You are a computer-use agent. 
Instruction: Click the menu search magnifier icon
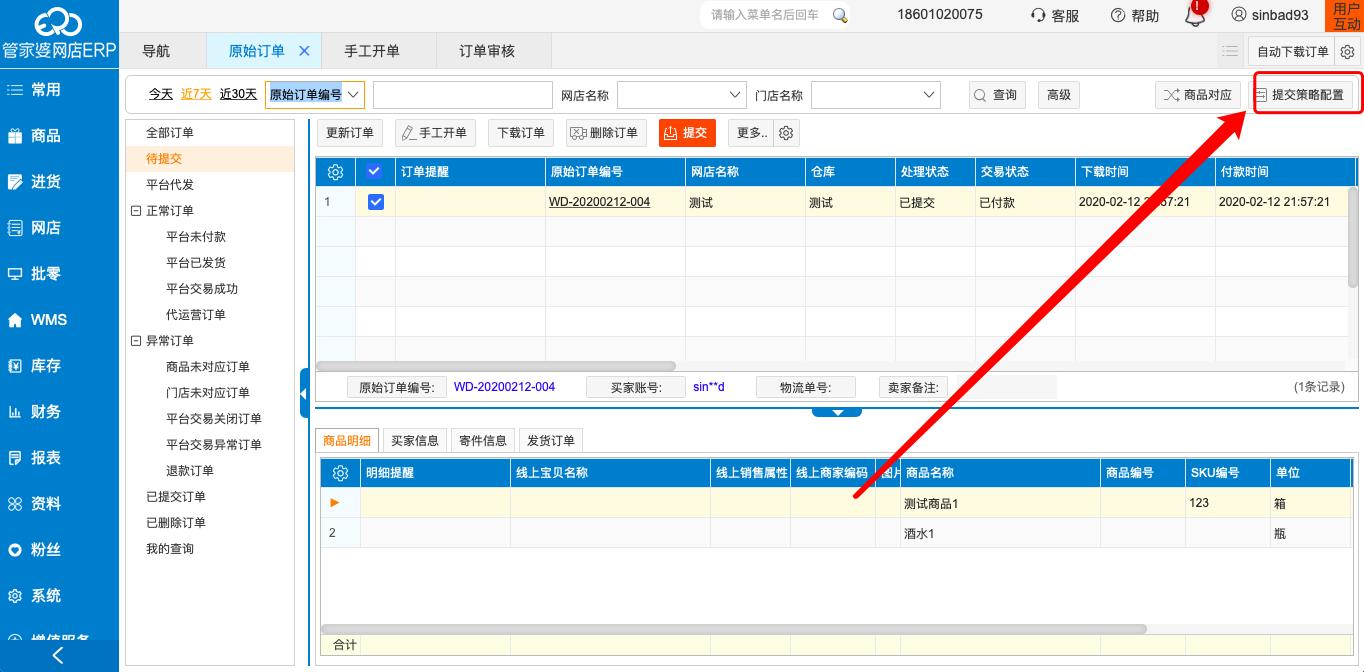[x=840, y=15]
